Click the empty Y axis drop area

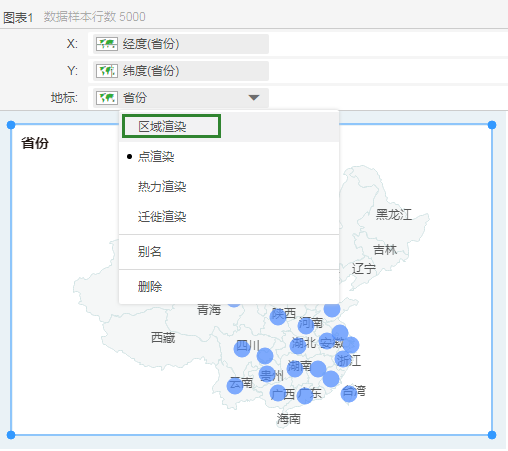[x=388, y=71]
